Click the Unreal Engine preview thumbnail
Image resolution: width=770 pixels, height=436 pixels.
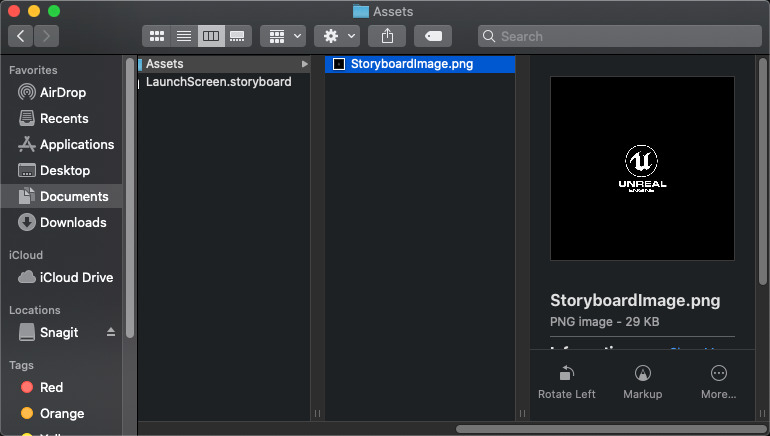pyautogui.click(x=642, y=168)
